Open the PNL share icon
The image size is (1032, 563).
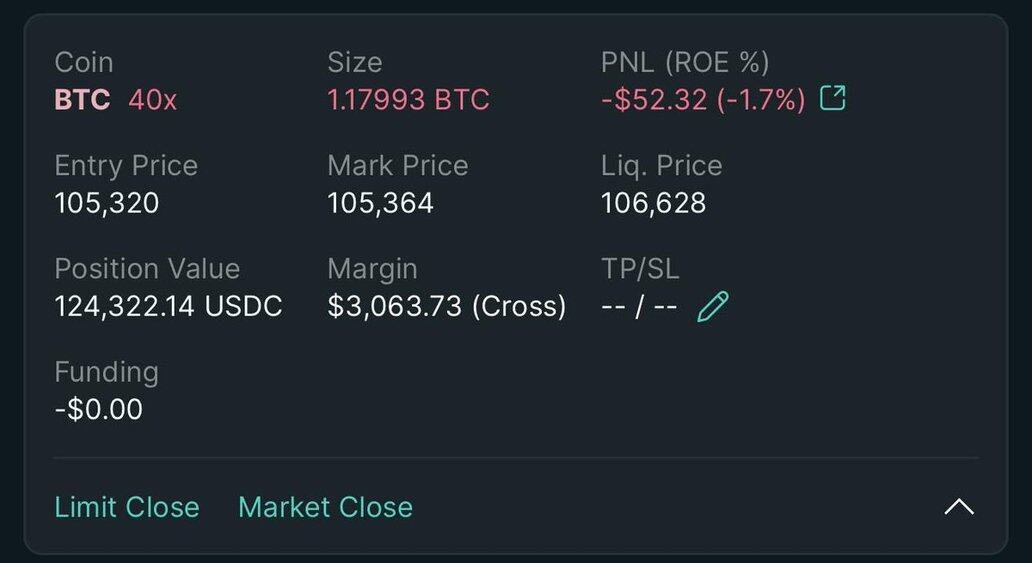832,98
